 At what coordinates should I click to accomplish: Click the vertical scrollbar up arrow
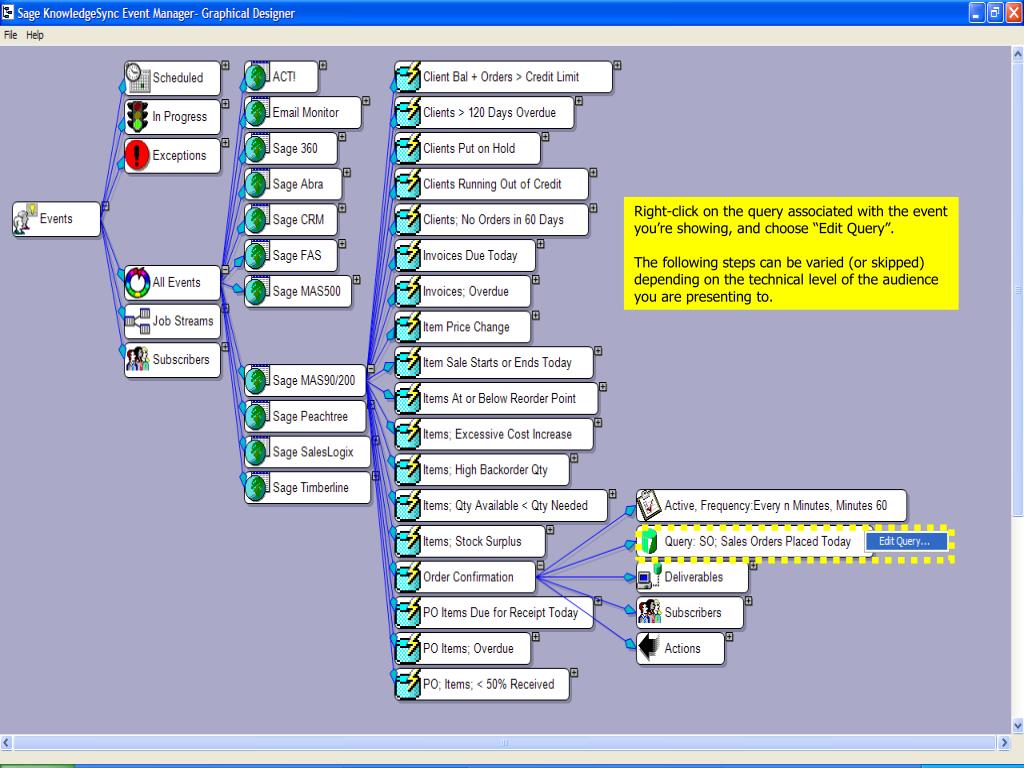coord(1017,55)
